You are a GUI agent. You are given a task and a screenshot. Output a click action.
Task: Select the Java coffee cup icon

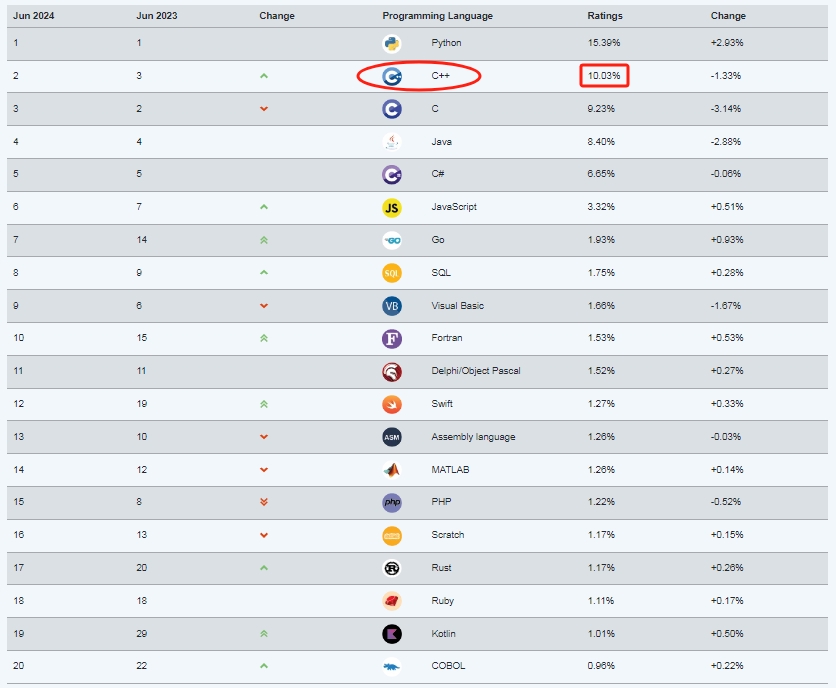[x=392, y=142]
